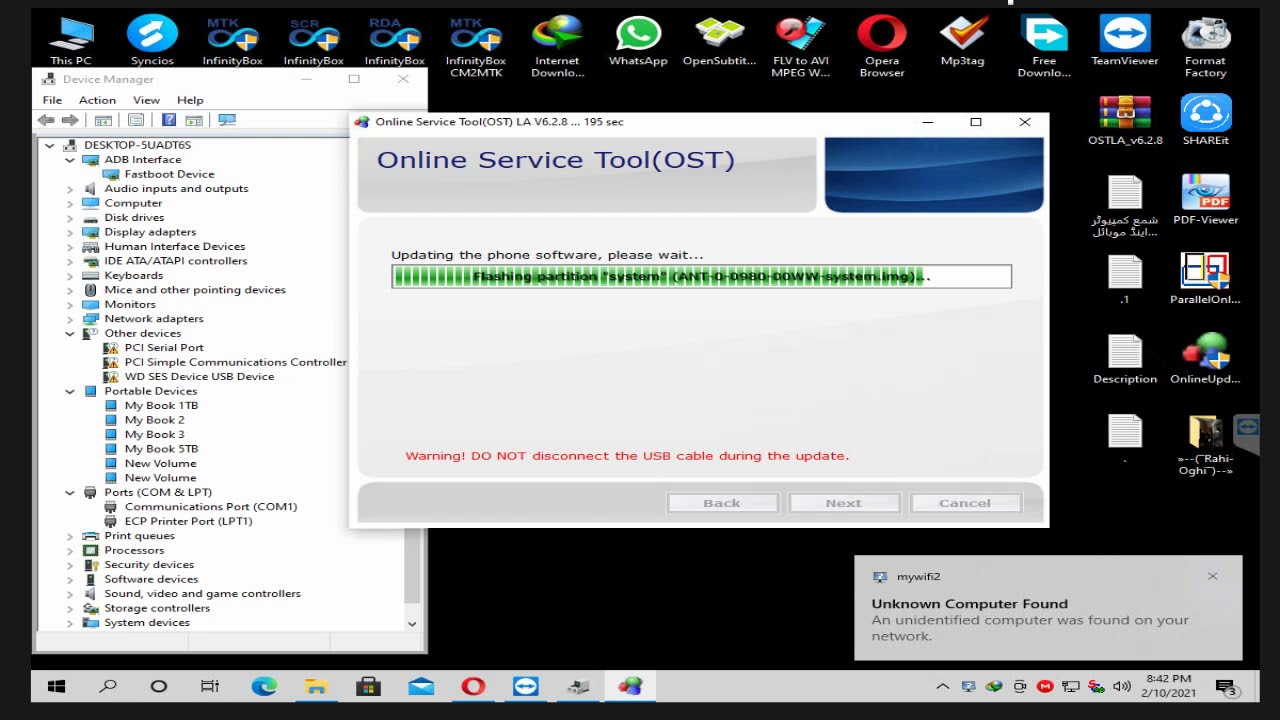1280x720 pixels.
Task: Expand the Storage controllers node
Action: [x=70, y=608]
